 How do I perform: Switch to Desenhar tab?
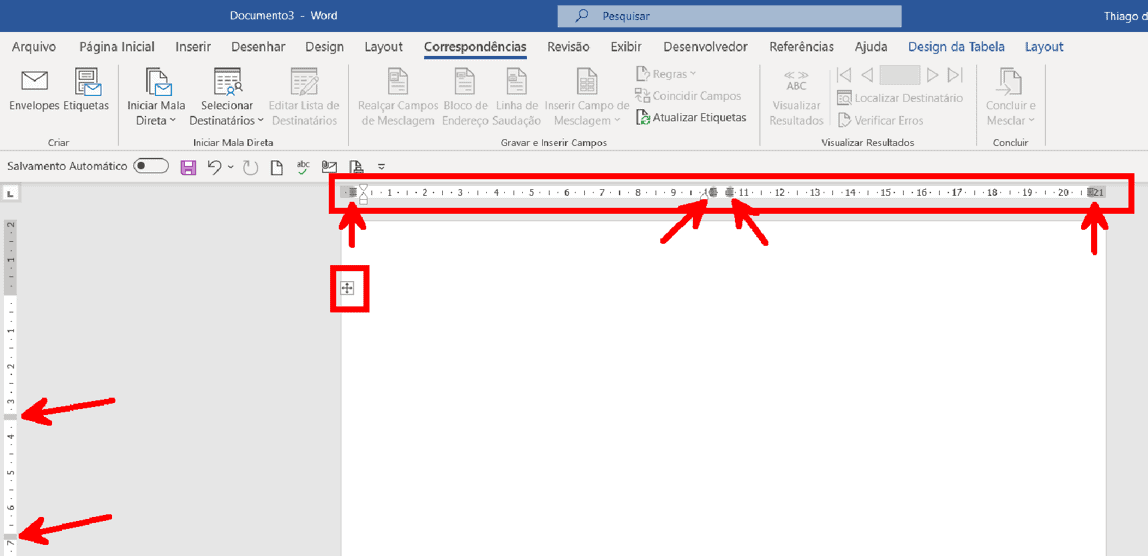(x=258, y=47)
